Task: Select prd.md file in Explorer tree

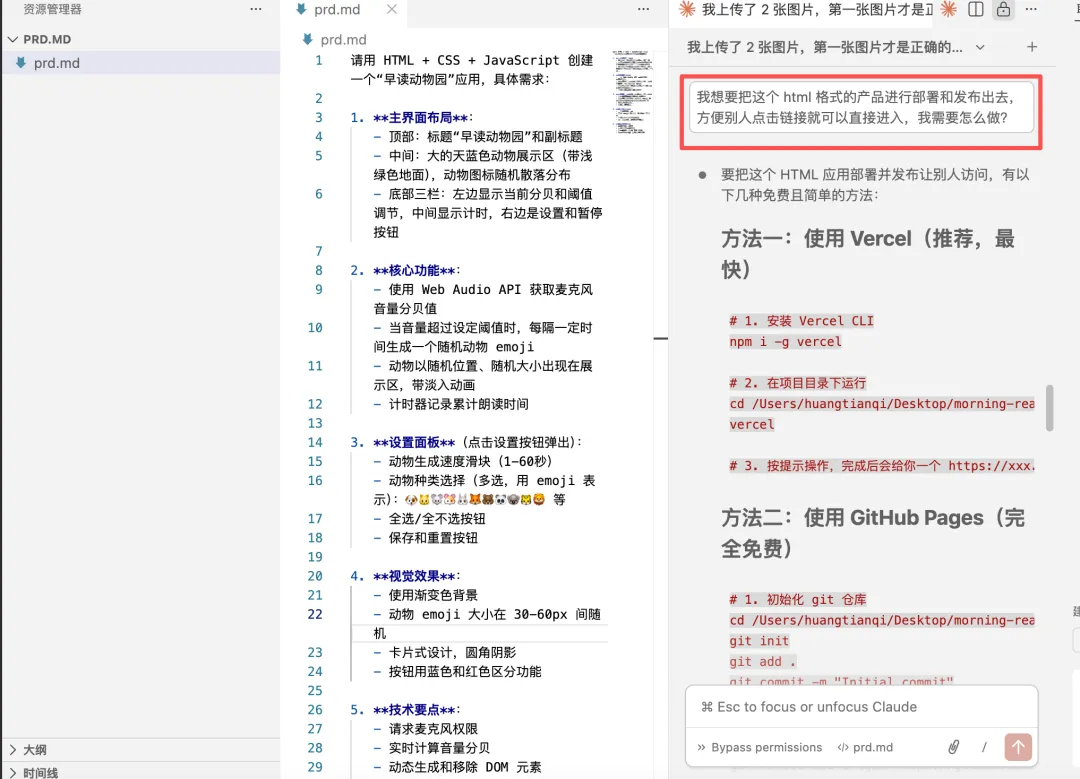Action: [141, 63]
